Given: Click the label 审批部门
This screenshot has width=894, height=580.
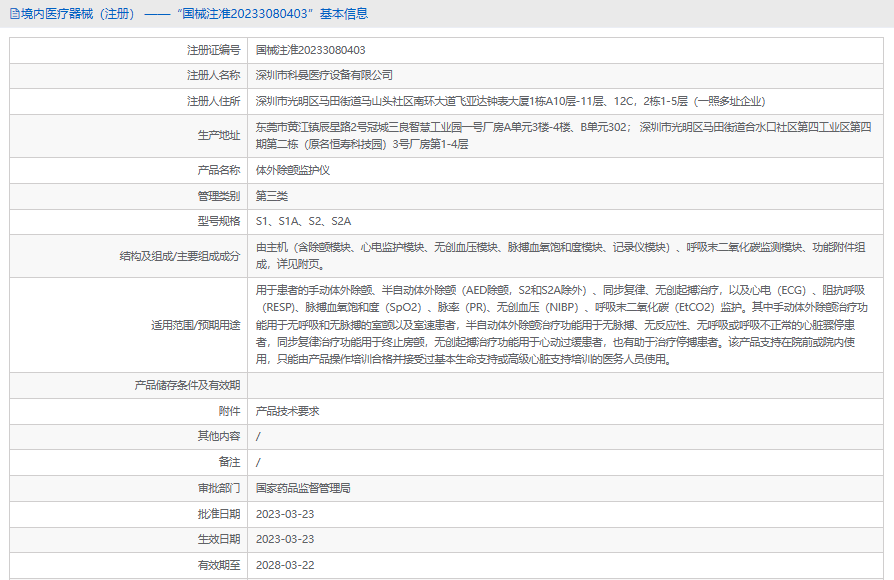Looking at the screenshot, I should click(x=219, y=488).
